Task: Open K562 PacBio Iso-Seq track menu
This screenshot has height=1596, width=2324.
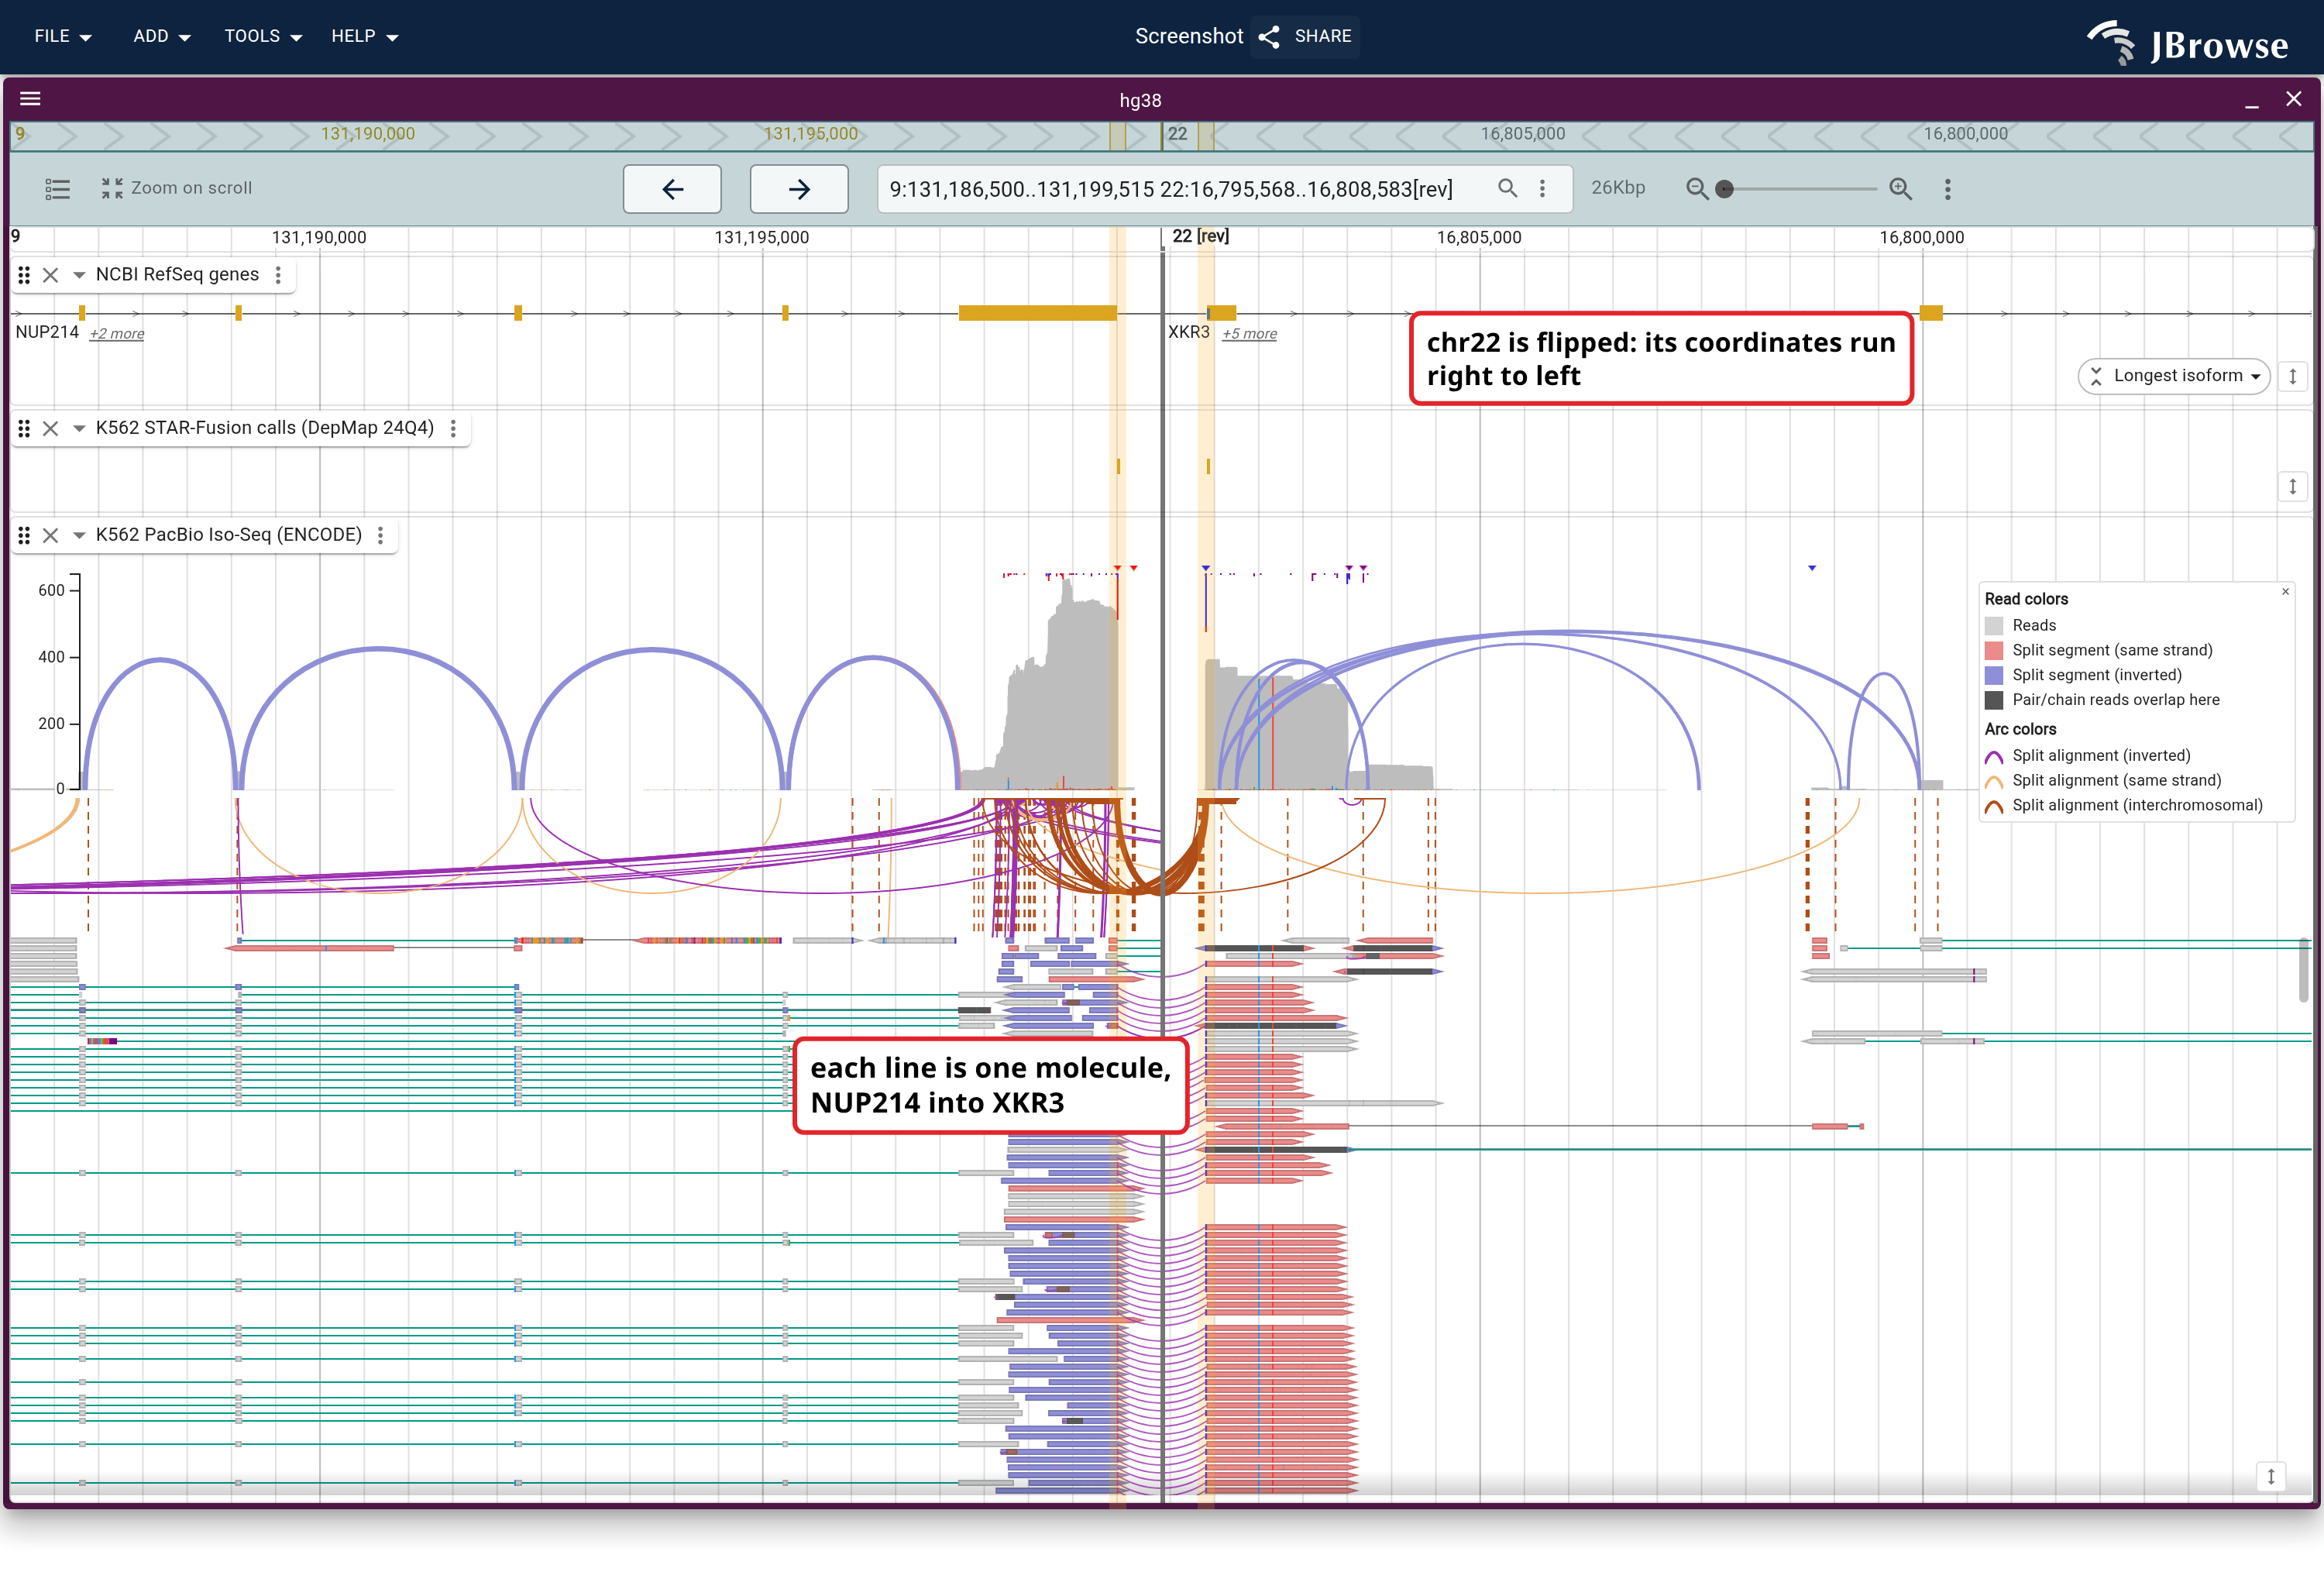Action: 380,535
